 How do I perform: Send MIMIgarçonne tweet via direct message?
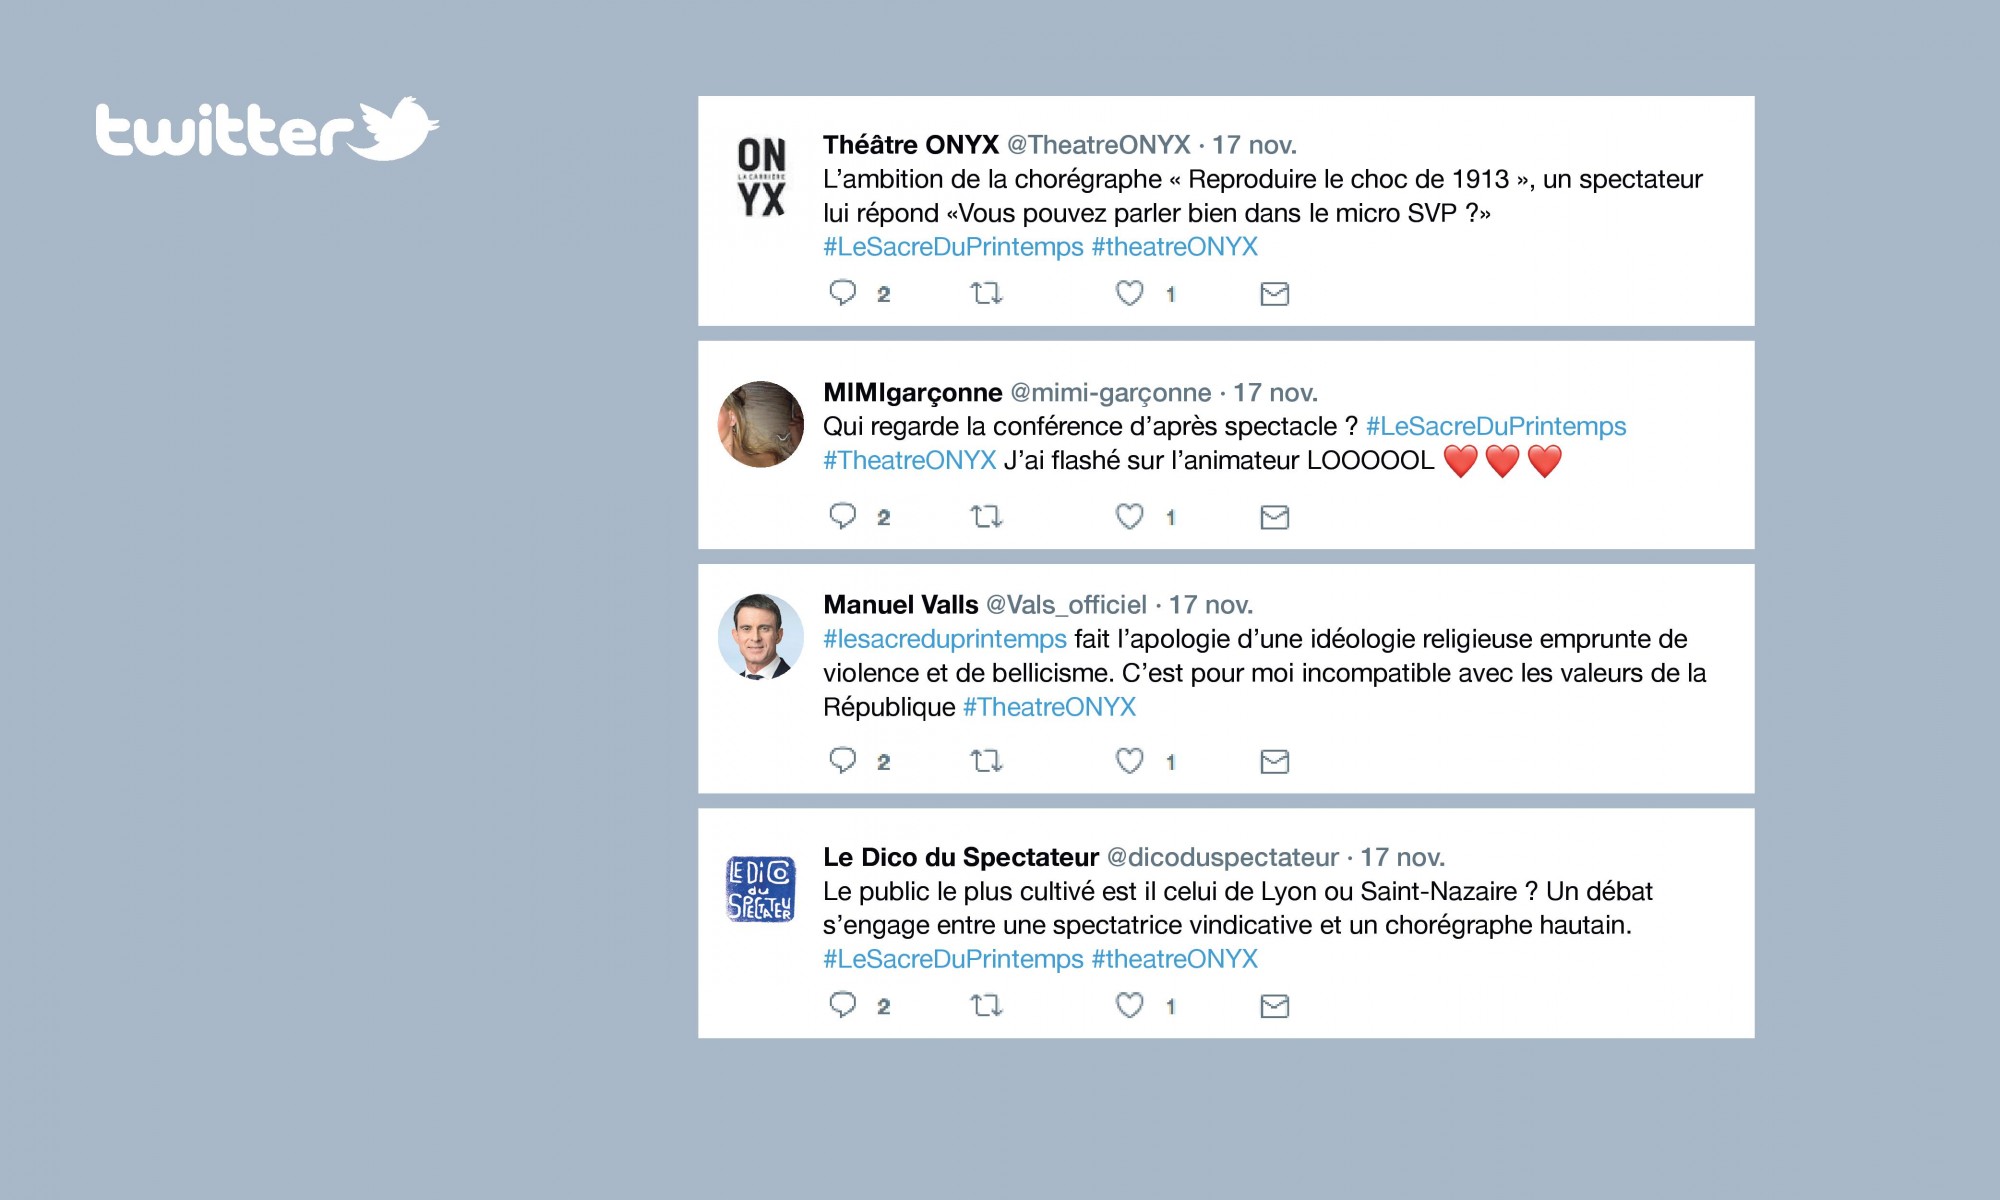[1274, 517]
